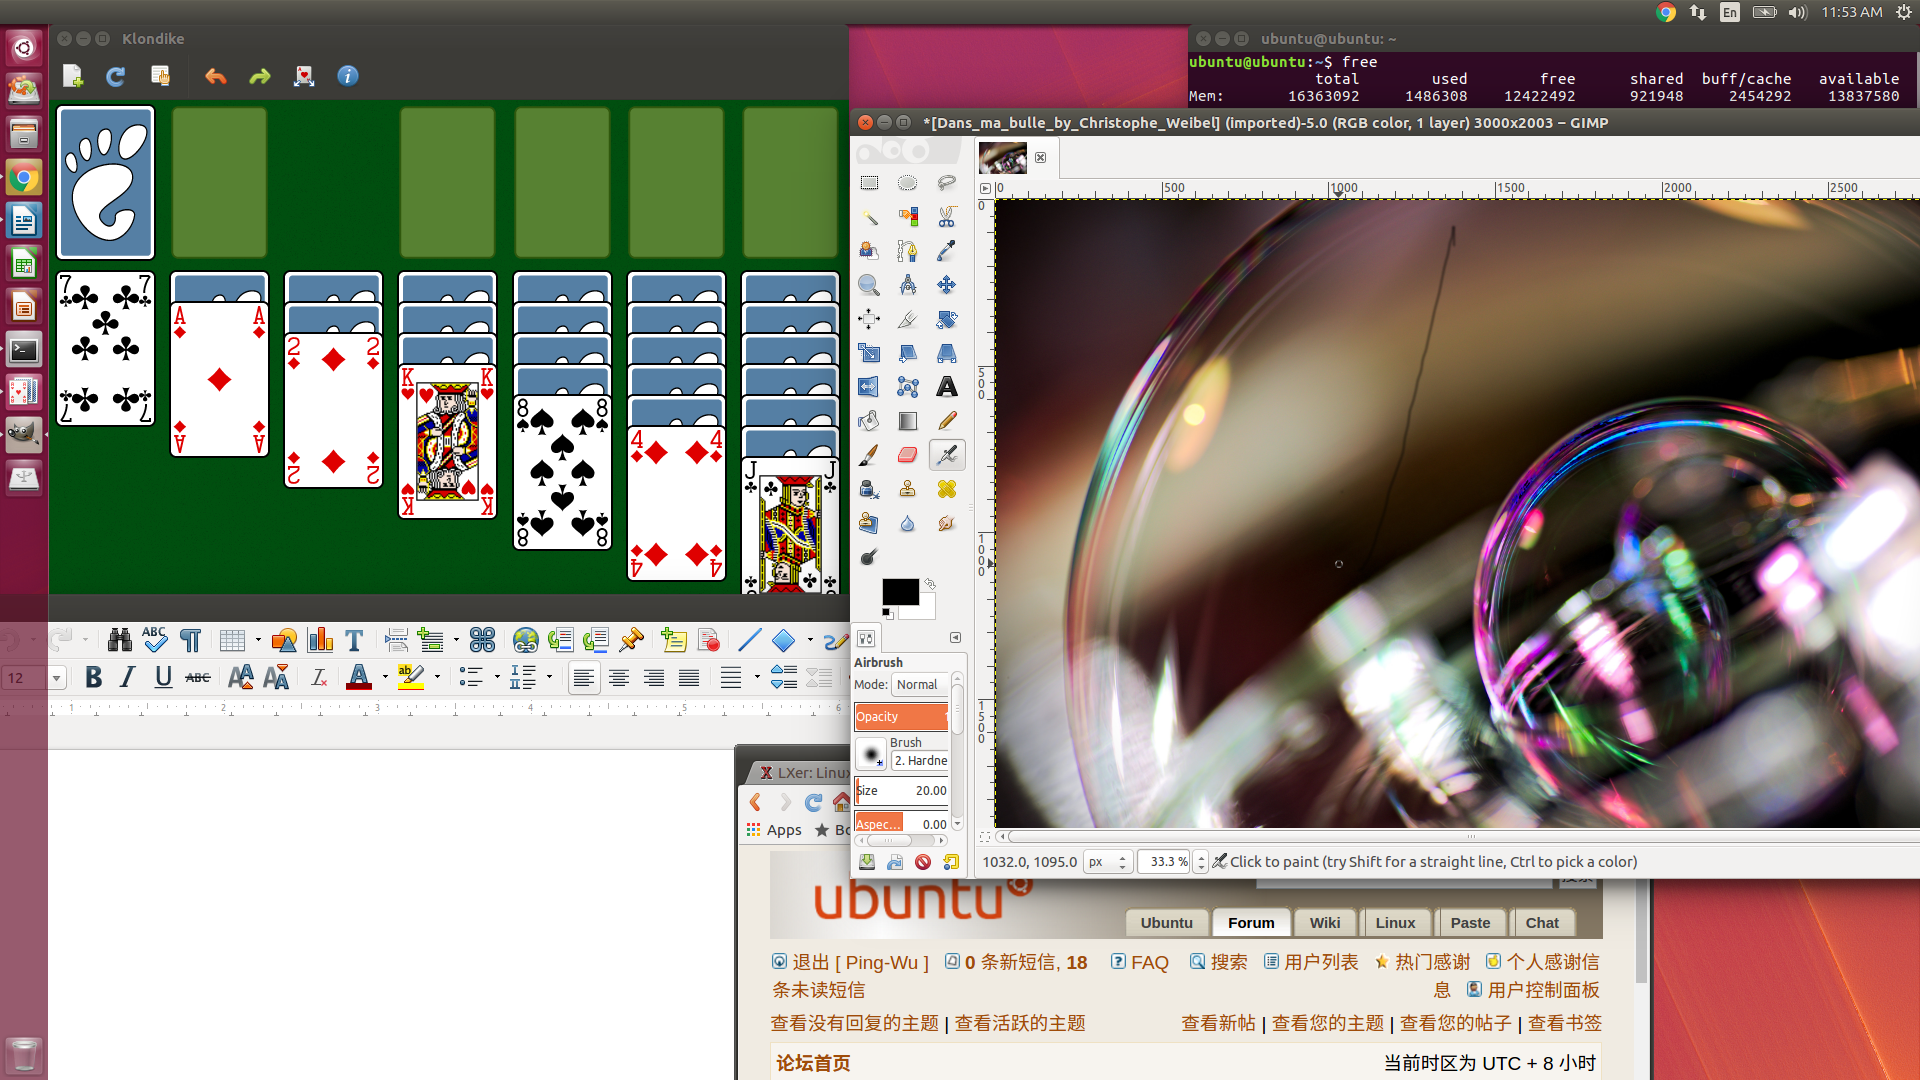Select the Free Select lasso tool
This screenshot has width=1920, height=1080.
tap(946, 183)
